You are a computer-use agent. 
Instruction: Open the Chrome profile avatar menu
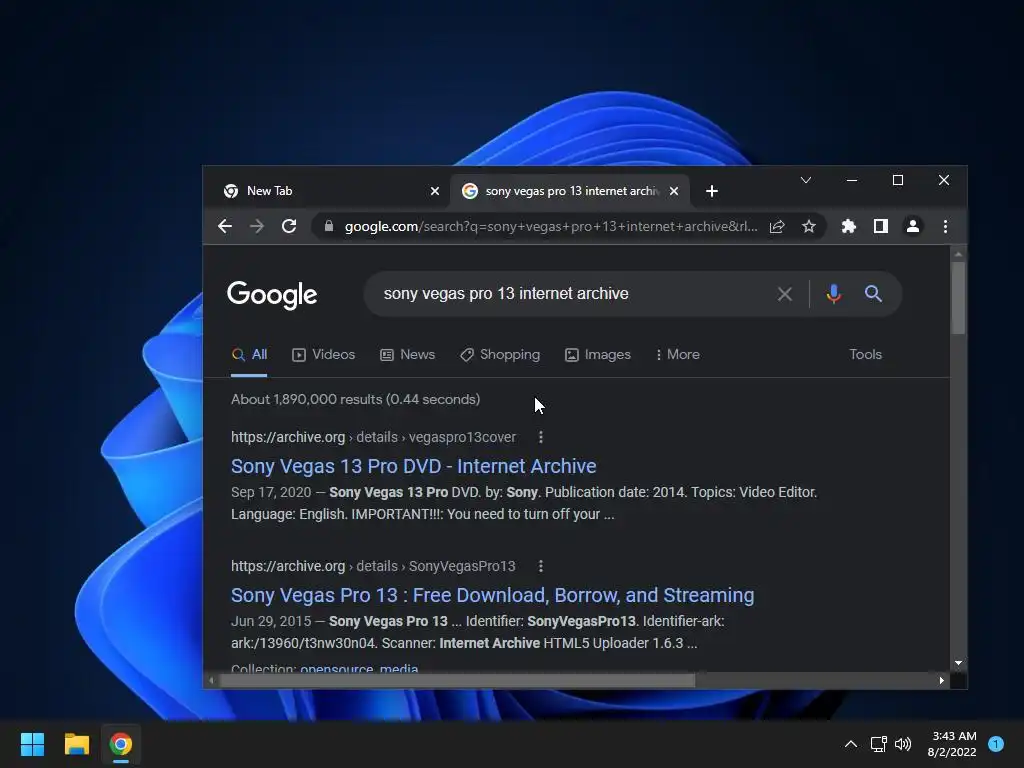point(913,227)
